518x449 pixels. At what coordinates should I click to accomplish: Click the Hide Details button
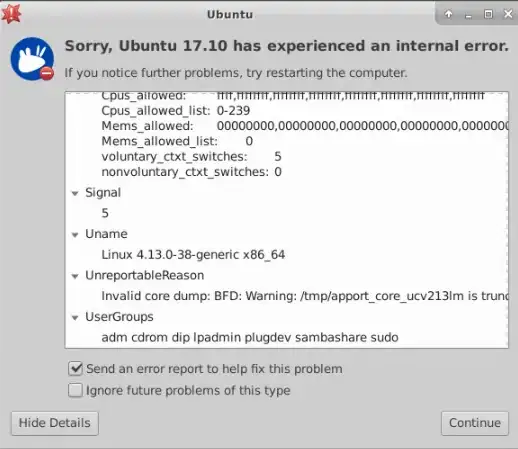coord(55,423)
